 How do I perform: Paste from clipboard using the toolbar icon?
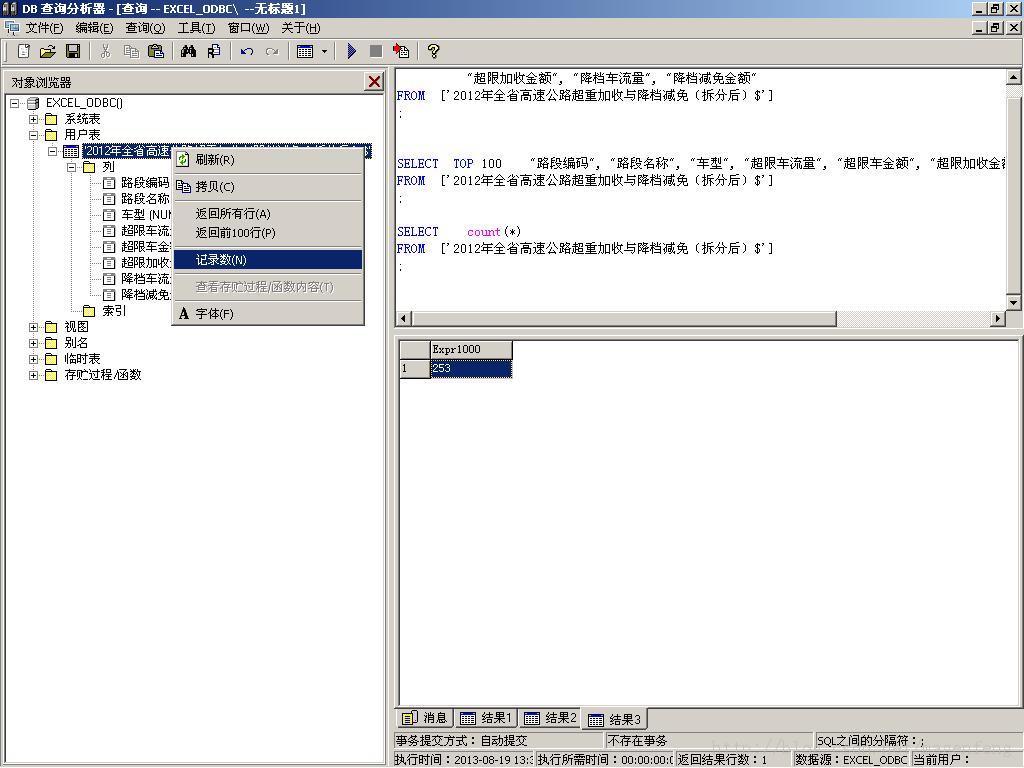pos(155,51)
